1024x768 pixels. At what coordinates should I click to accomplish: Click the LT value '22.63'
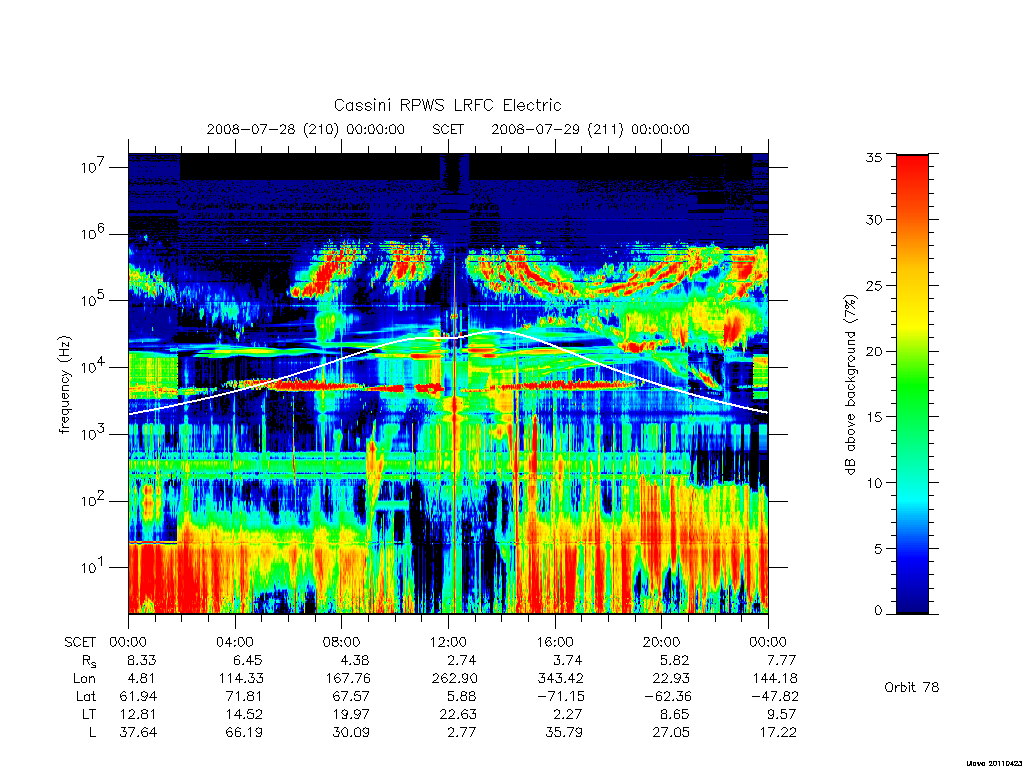(x=458, y=714)
